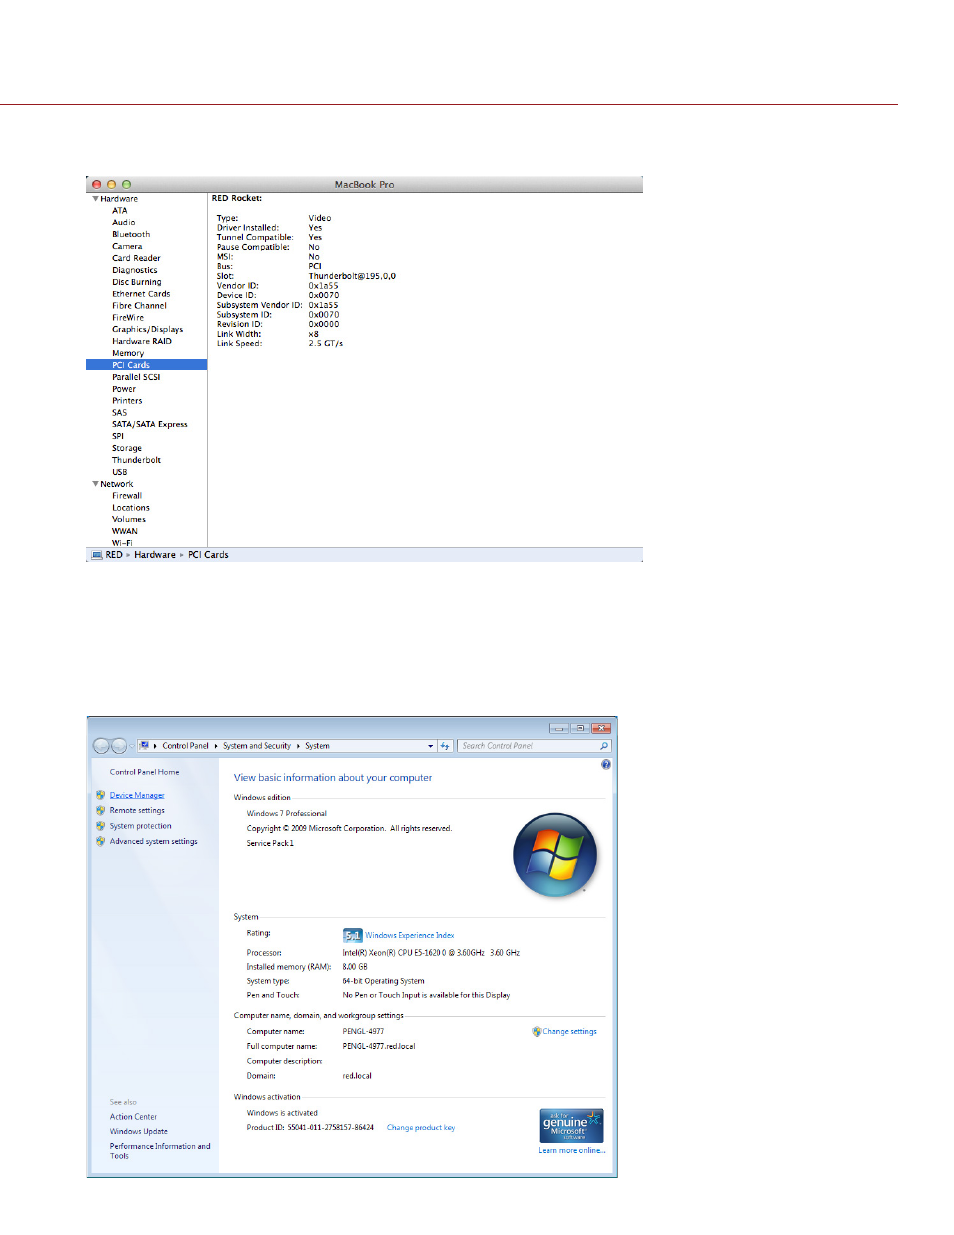Click PCI Cards in bottom path bar
Viewport: 954px width, 1235px height.
click(208, 555)
